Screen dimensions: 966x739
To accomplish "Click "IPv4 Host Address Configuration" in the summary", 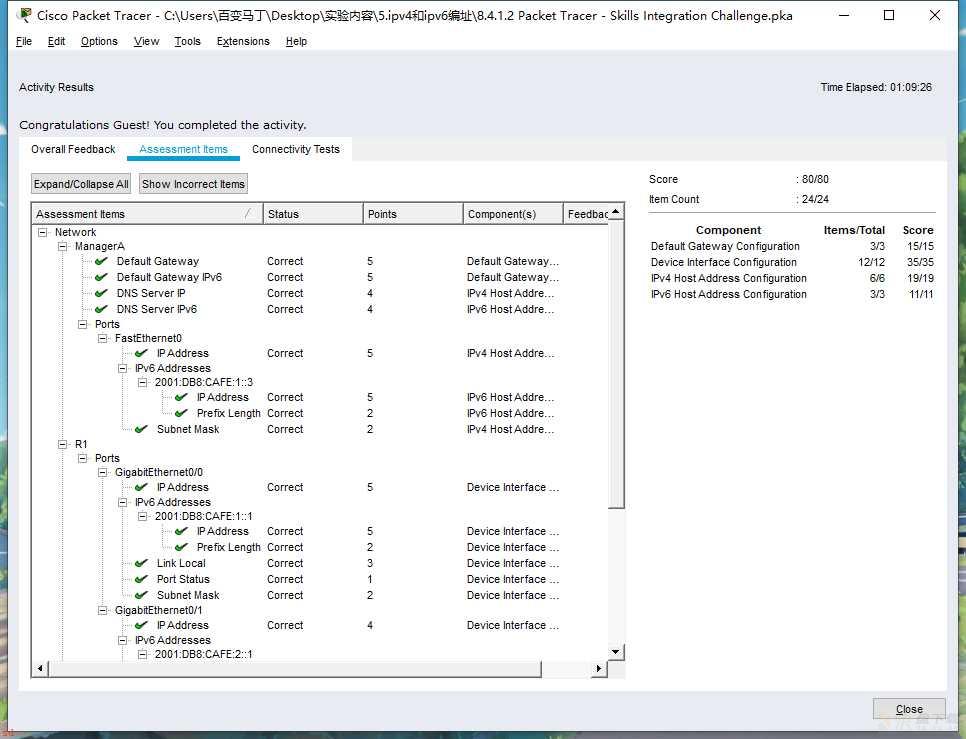I will point(729,278).
